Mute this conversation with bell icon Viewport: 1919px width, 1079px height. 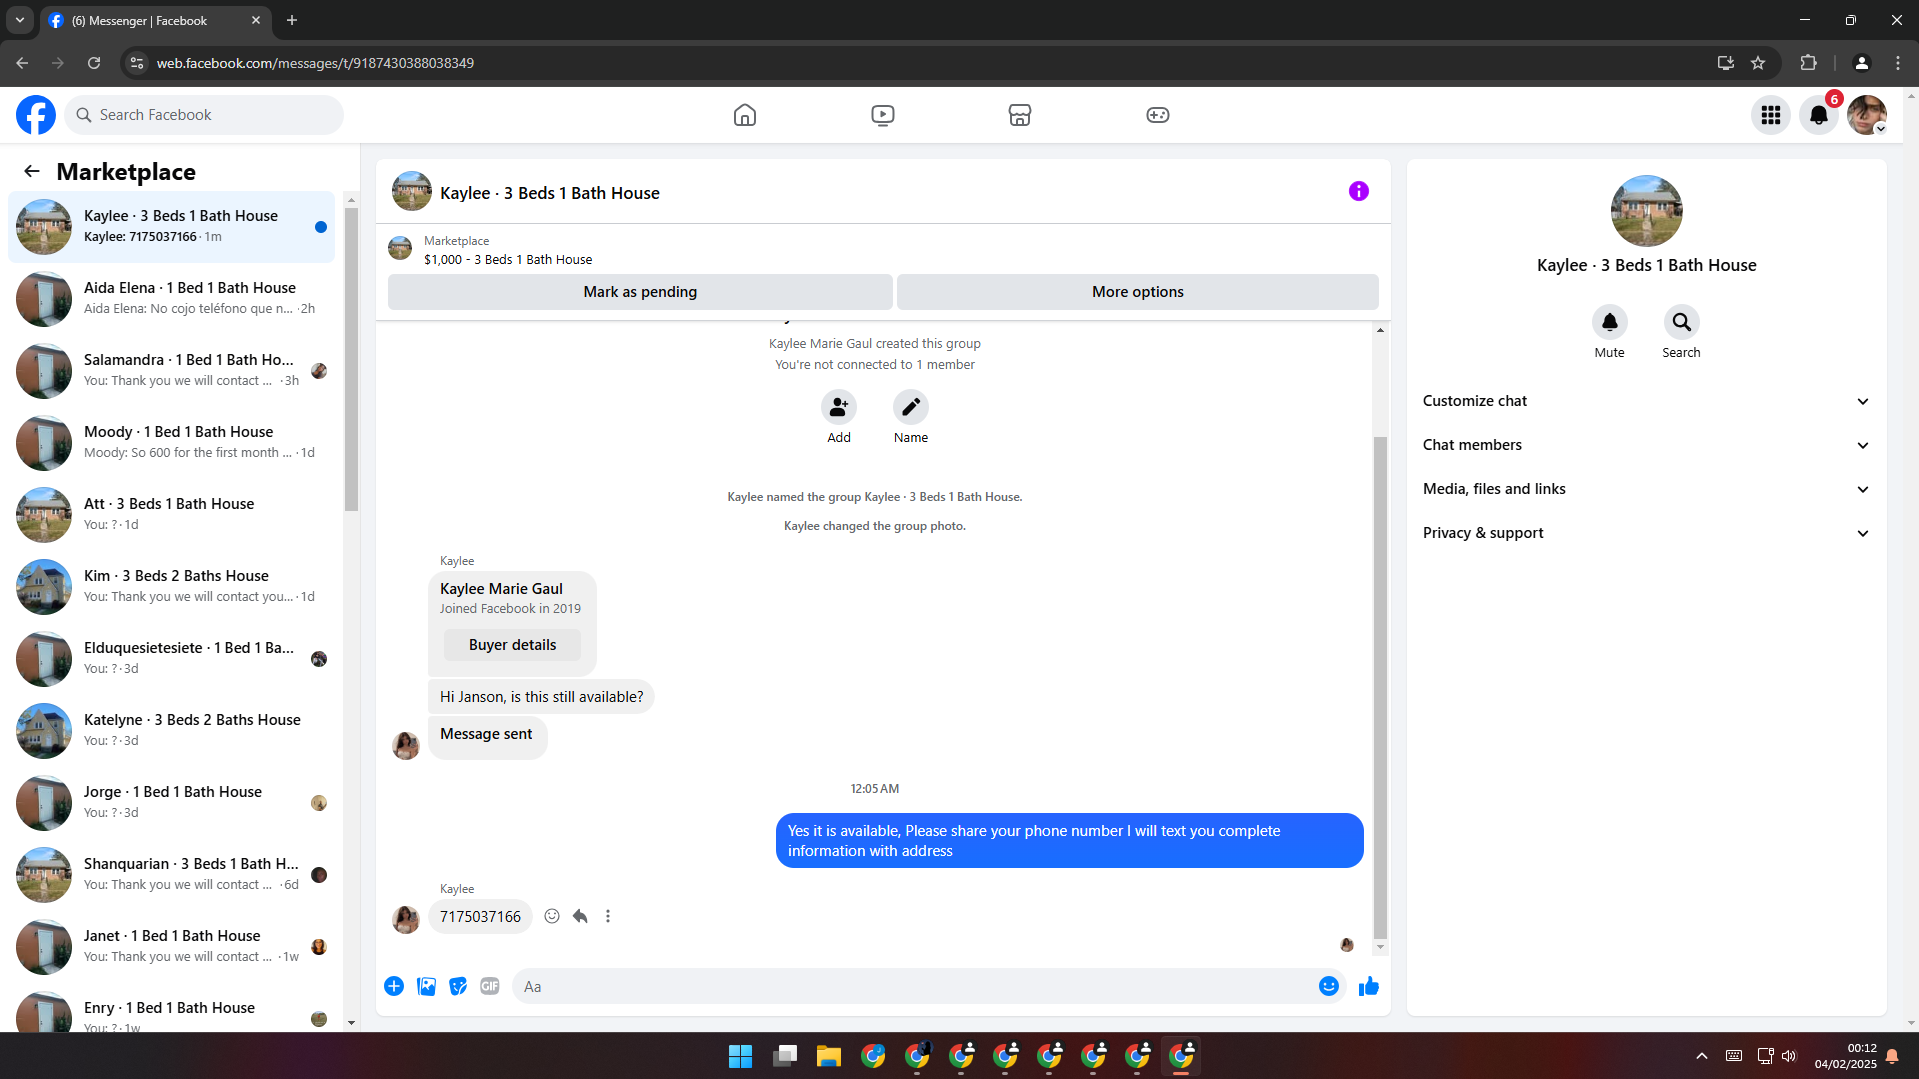pos(1609,322)
